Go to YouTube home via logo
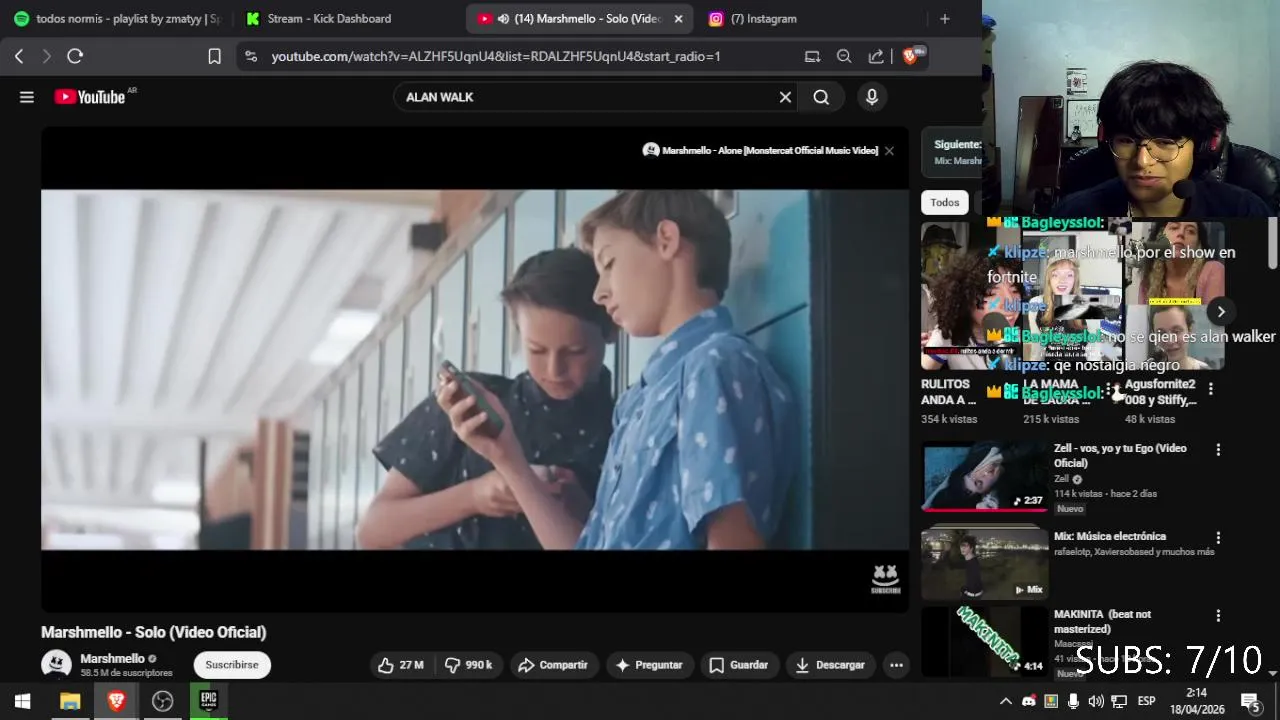 click(89, 97)
